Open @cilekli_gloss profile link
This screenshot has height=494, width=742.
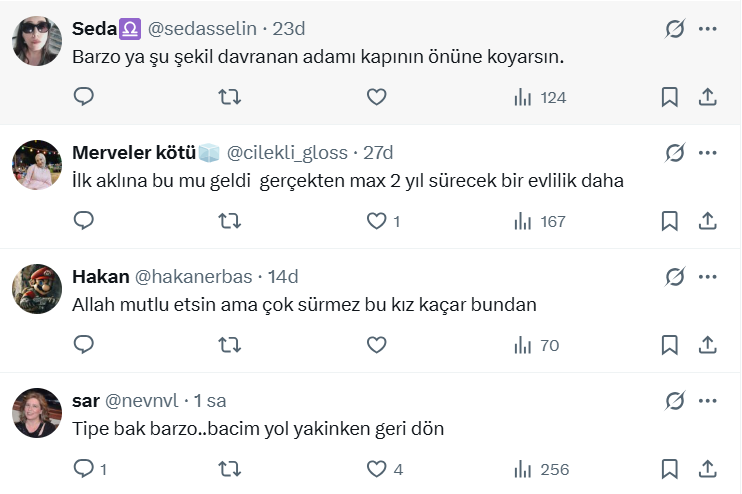pyautogui.click(x=287, y=153)
